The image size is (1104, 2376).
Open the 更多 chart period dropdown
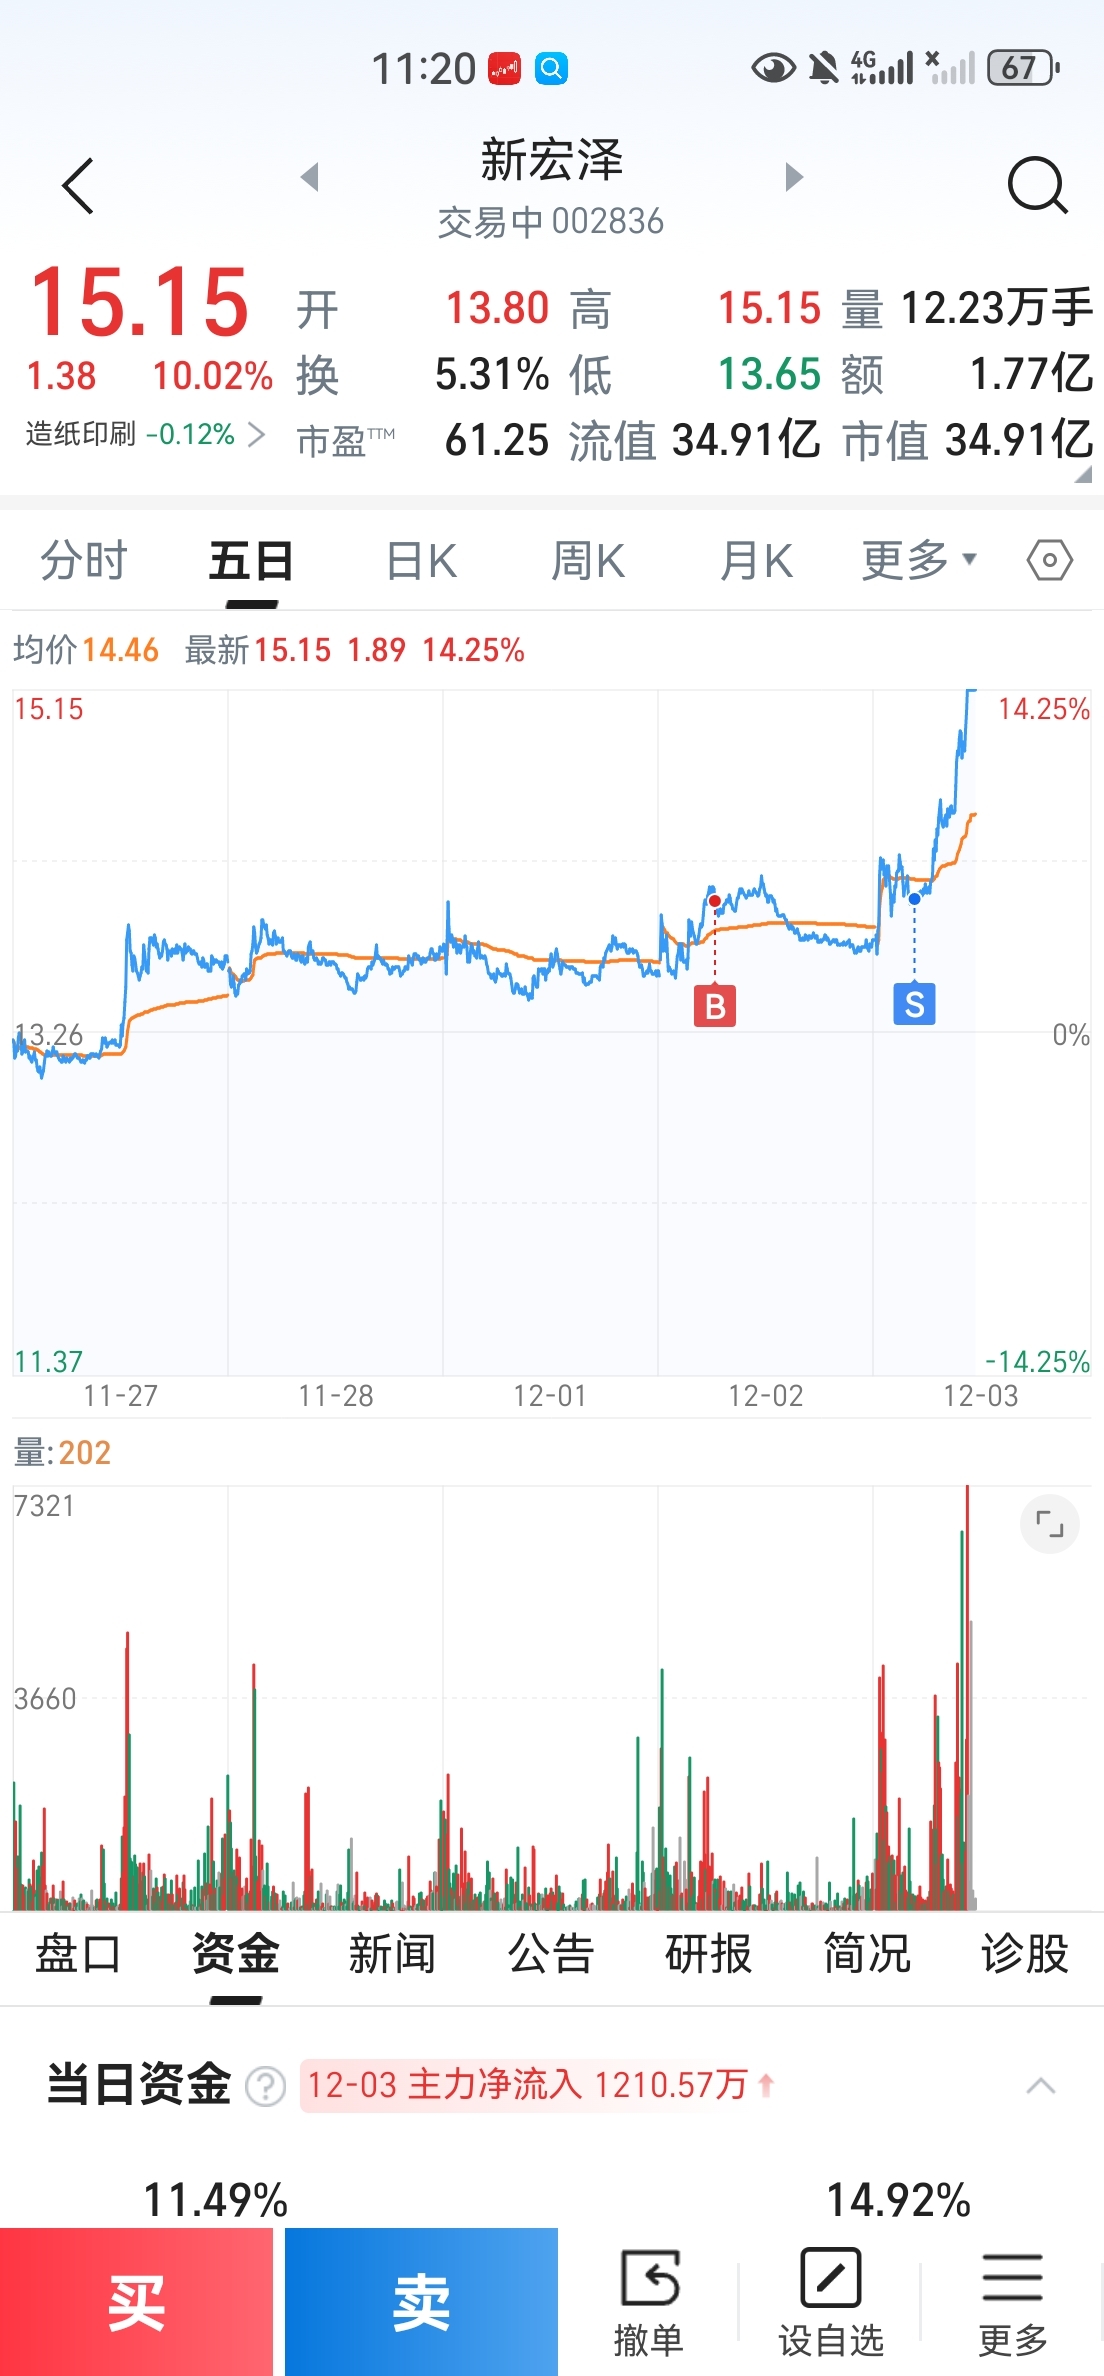click(x=918, y=561)
